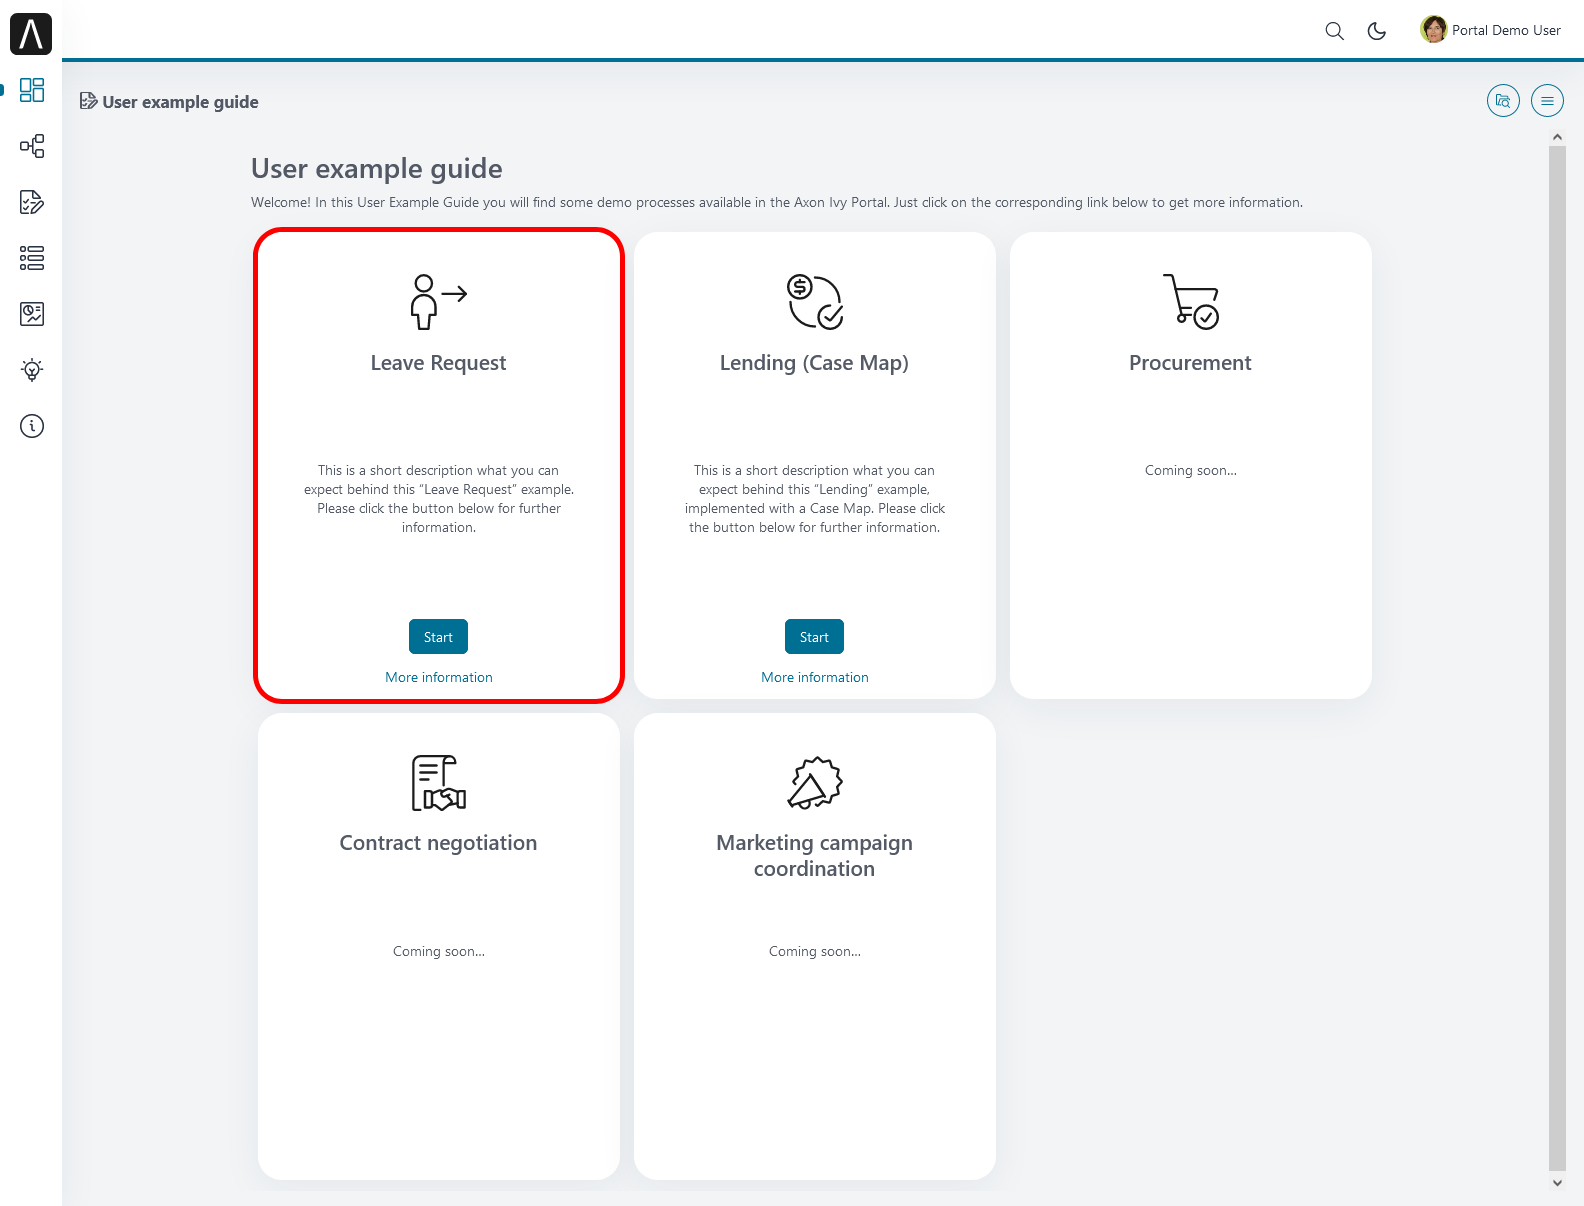Click the Contract negotiation document icon
The image size is (1584, 1206).
pos(439,783)
